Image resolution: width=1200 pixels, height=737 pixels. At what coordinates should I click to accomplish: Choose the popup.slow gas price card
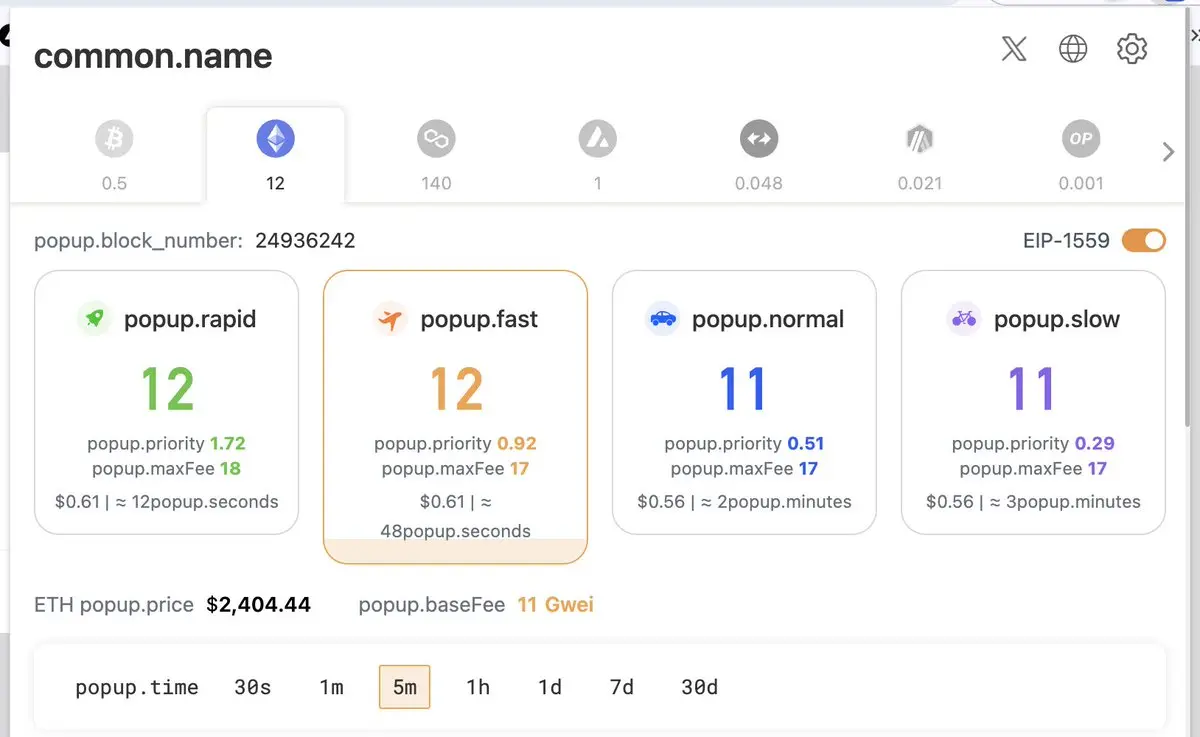(1033, 402)
